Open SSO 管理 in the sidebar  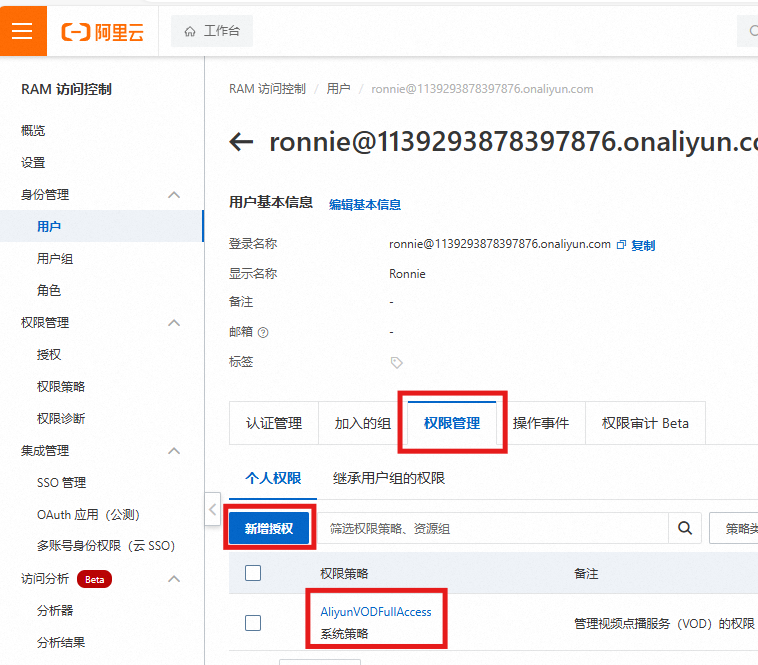[61, 482]
